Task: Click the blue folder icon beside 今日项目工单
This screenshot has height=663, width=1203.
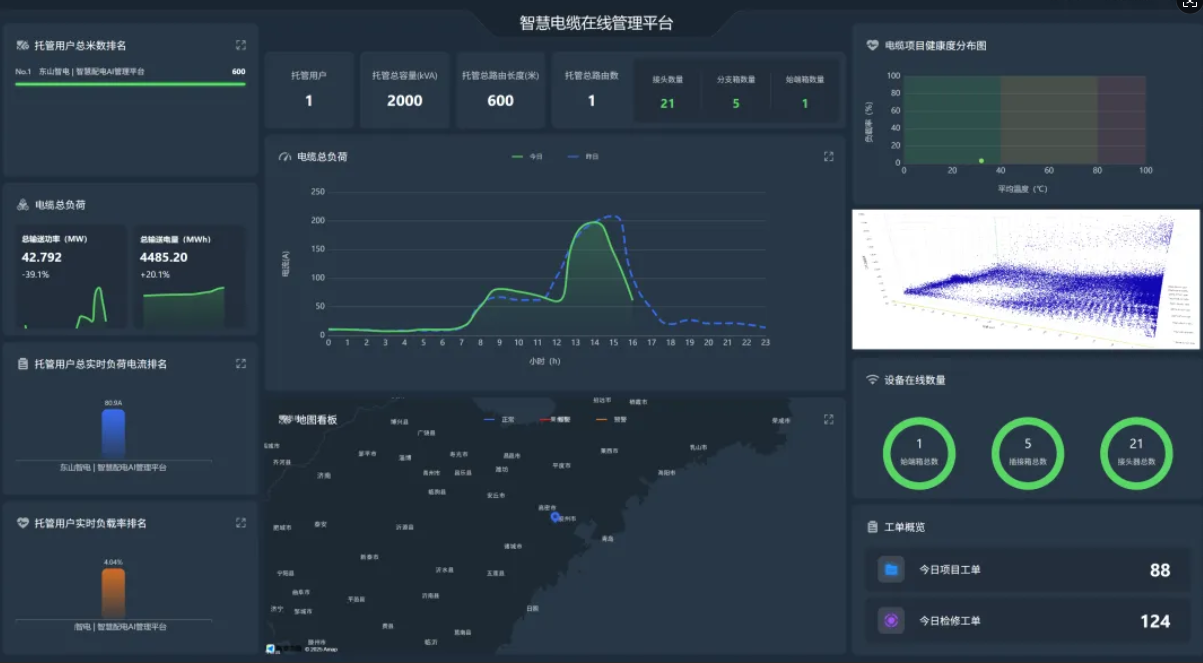Action: coord(890,569)
